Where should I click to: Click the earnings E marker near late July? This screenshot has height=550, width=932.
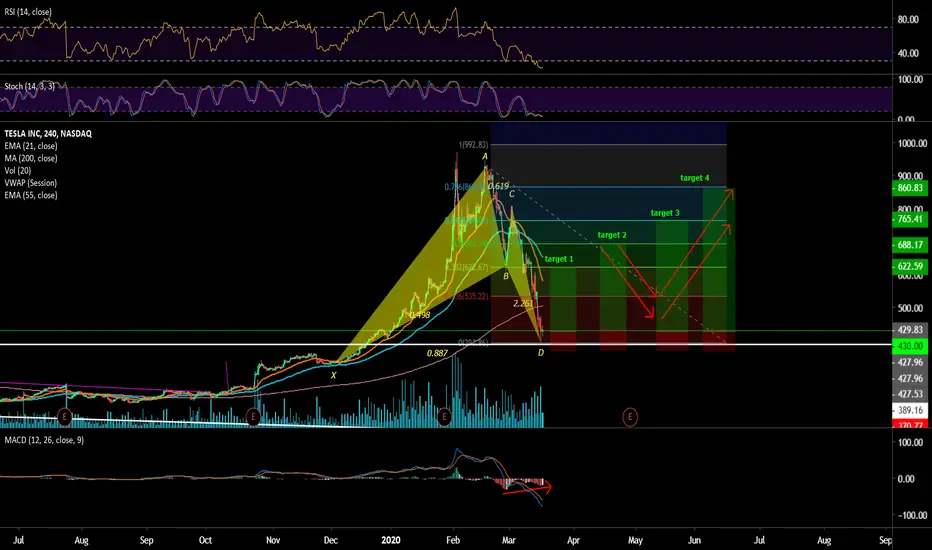(64, 417)
